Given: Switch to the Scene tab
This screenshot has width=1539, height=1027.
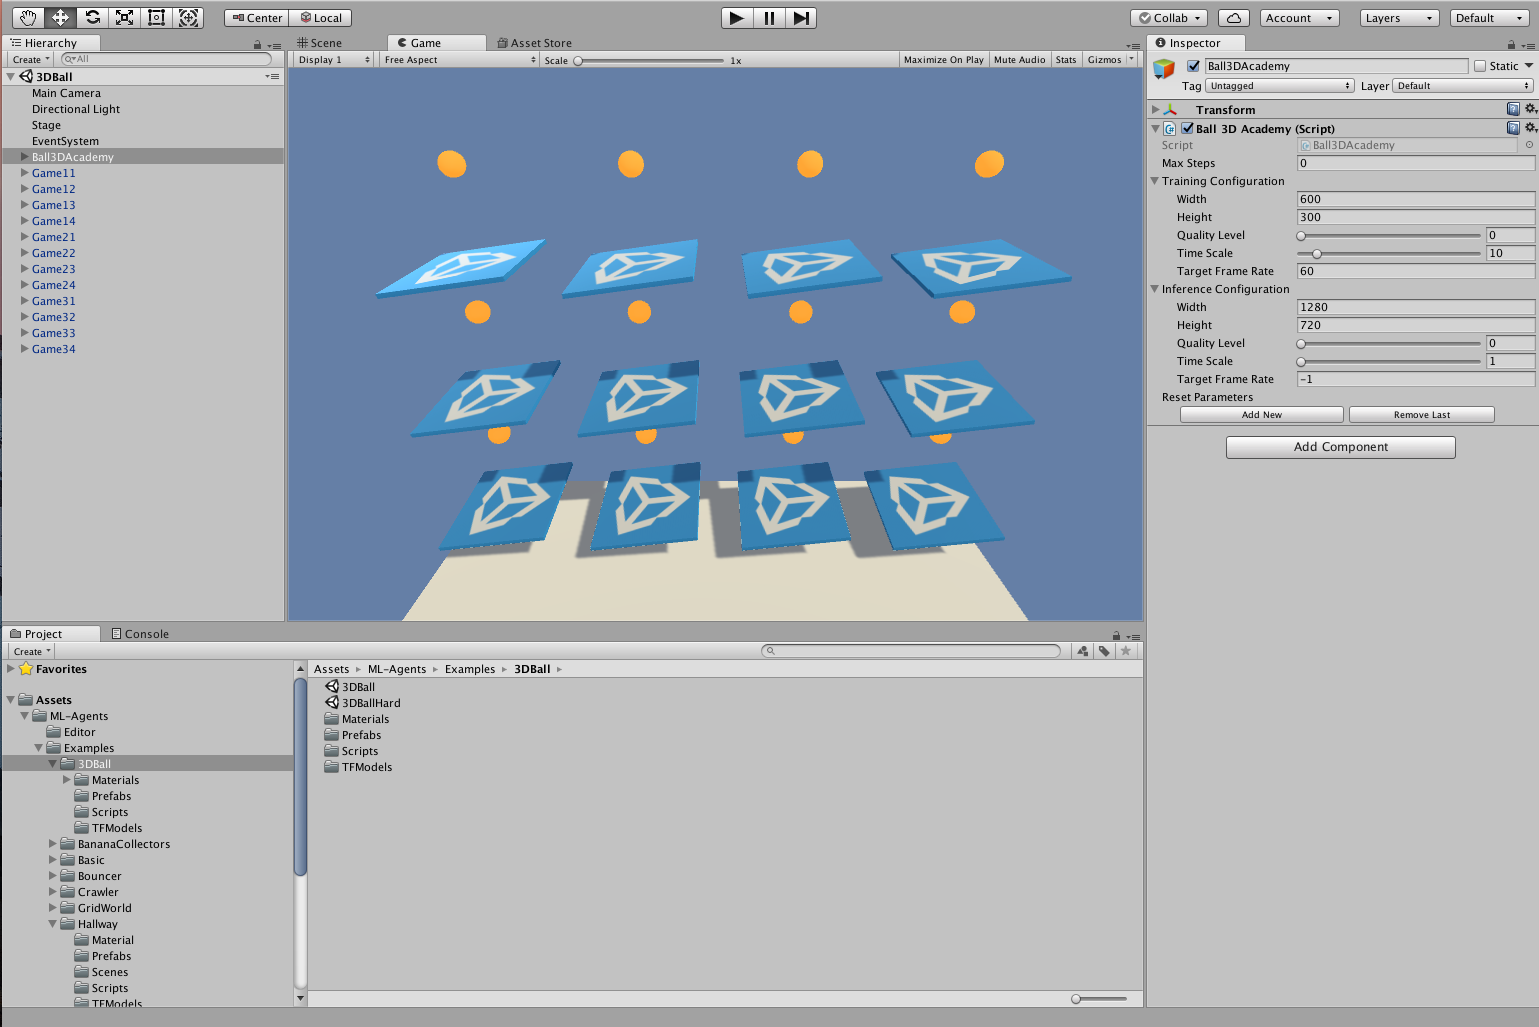Looking at the screenshot, I should (319, 43).
